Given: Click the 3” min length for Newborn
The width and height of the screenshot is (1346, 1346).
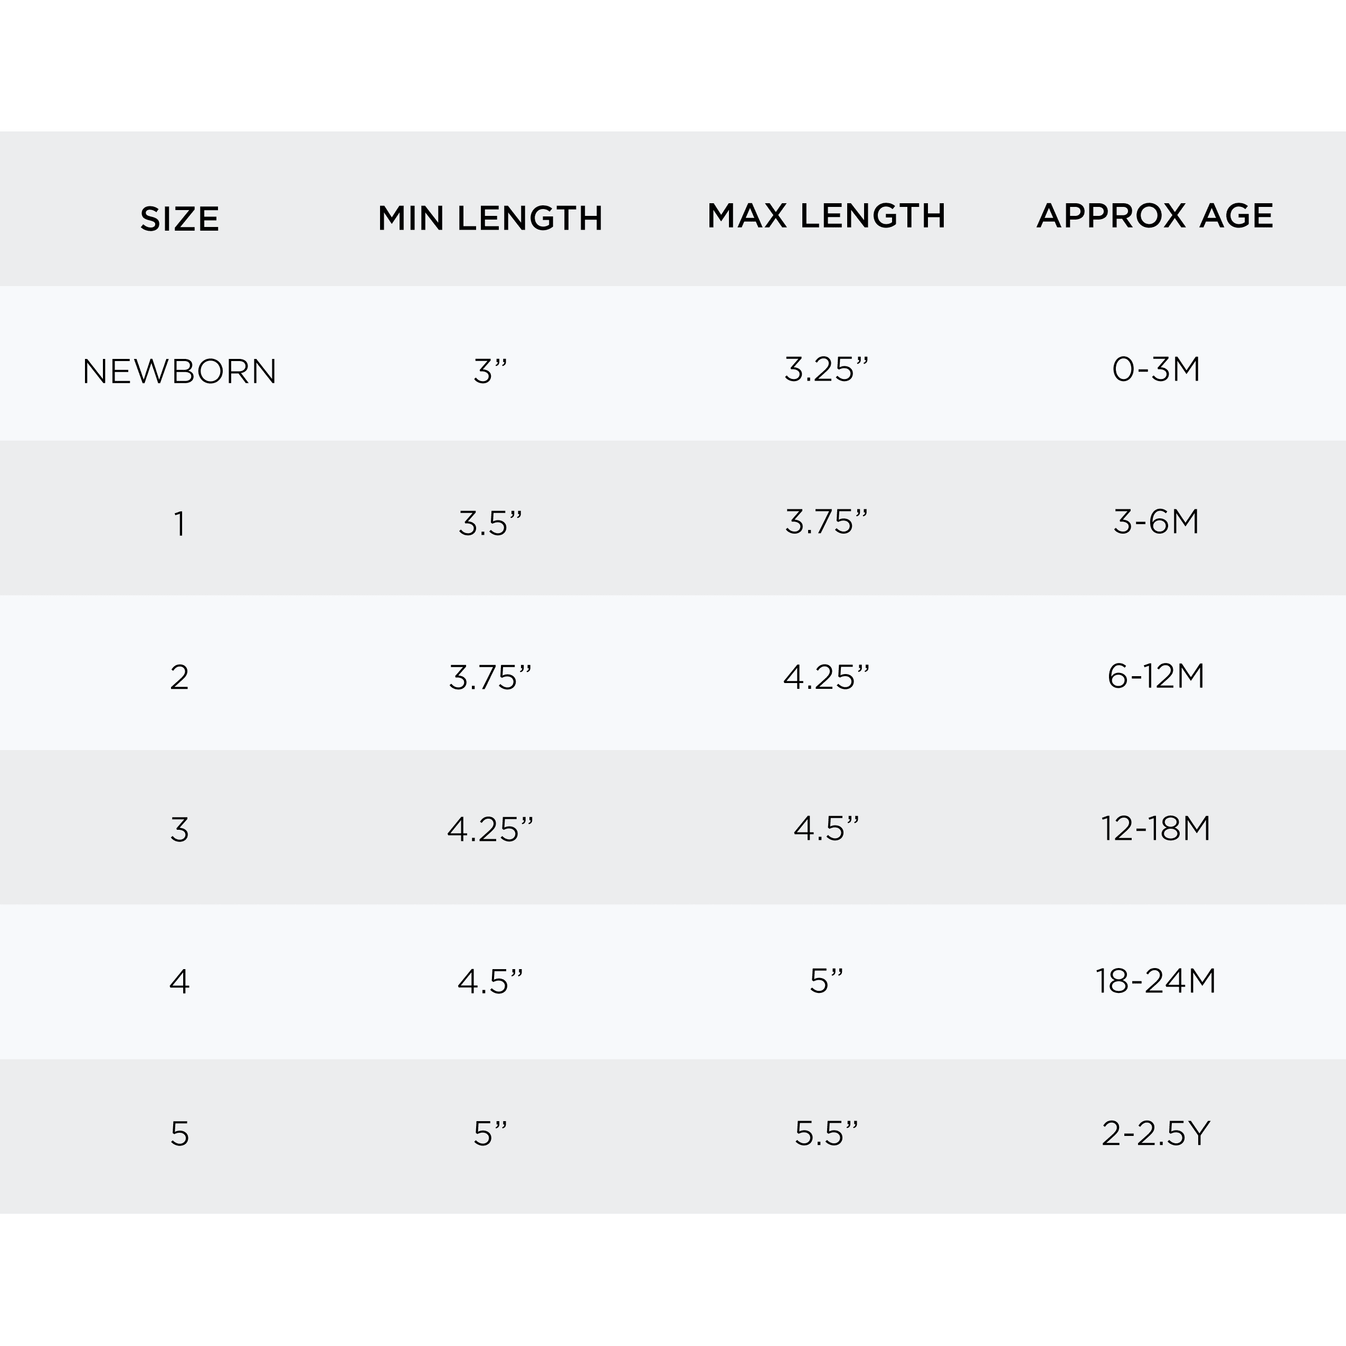Looking at the screenshot, I should (490, 371).
